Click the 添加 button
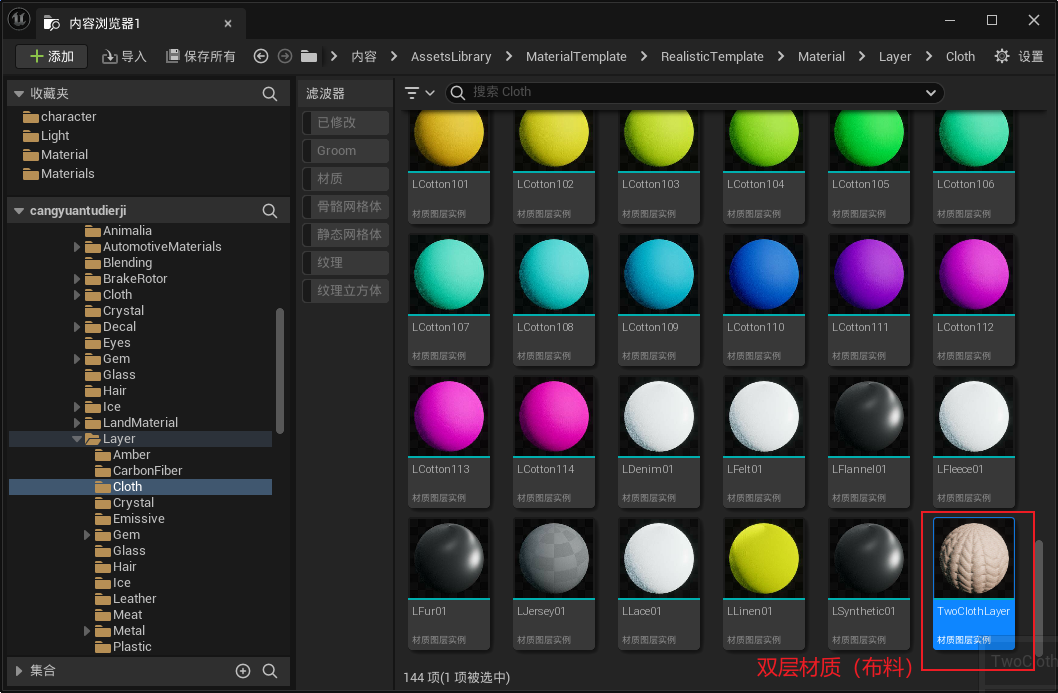Screen dimensions: 1058x693 52,57
